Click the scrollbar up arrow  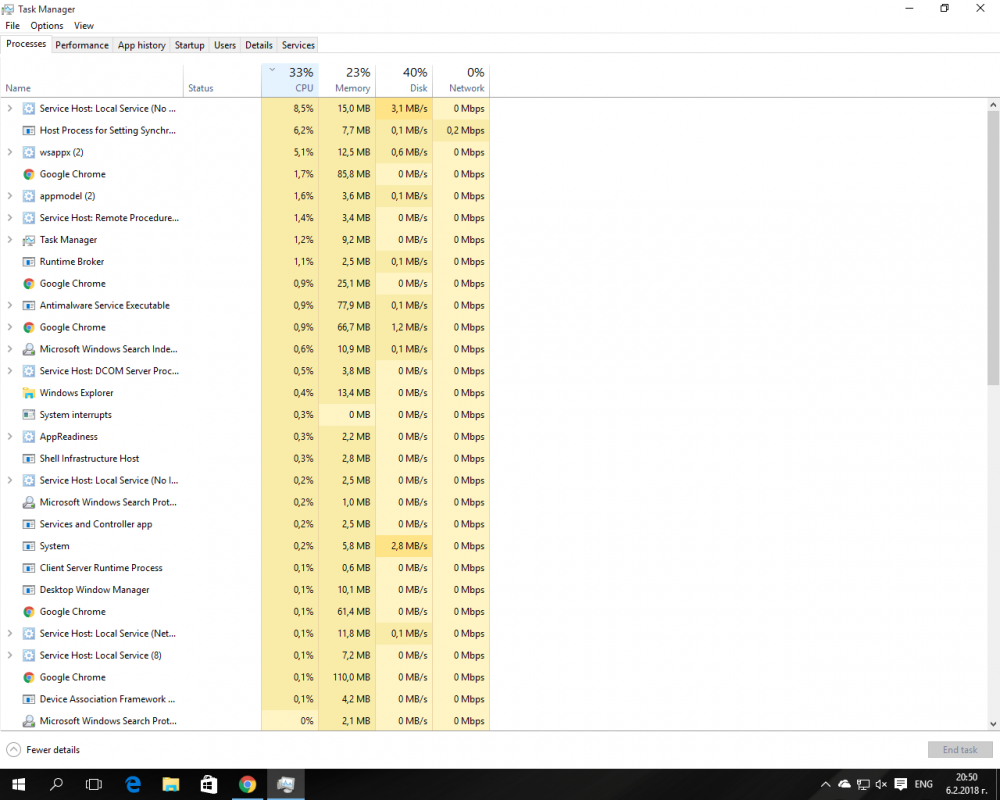tap(993, 105)
